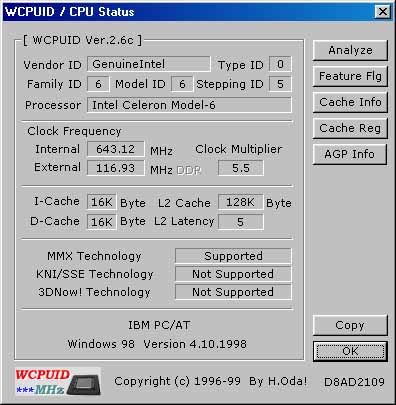Screen dimensions: 396x405
Task: Click the Internal clock frequency value
Action: pos(115,149)
